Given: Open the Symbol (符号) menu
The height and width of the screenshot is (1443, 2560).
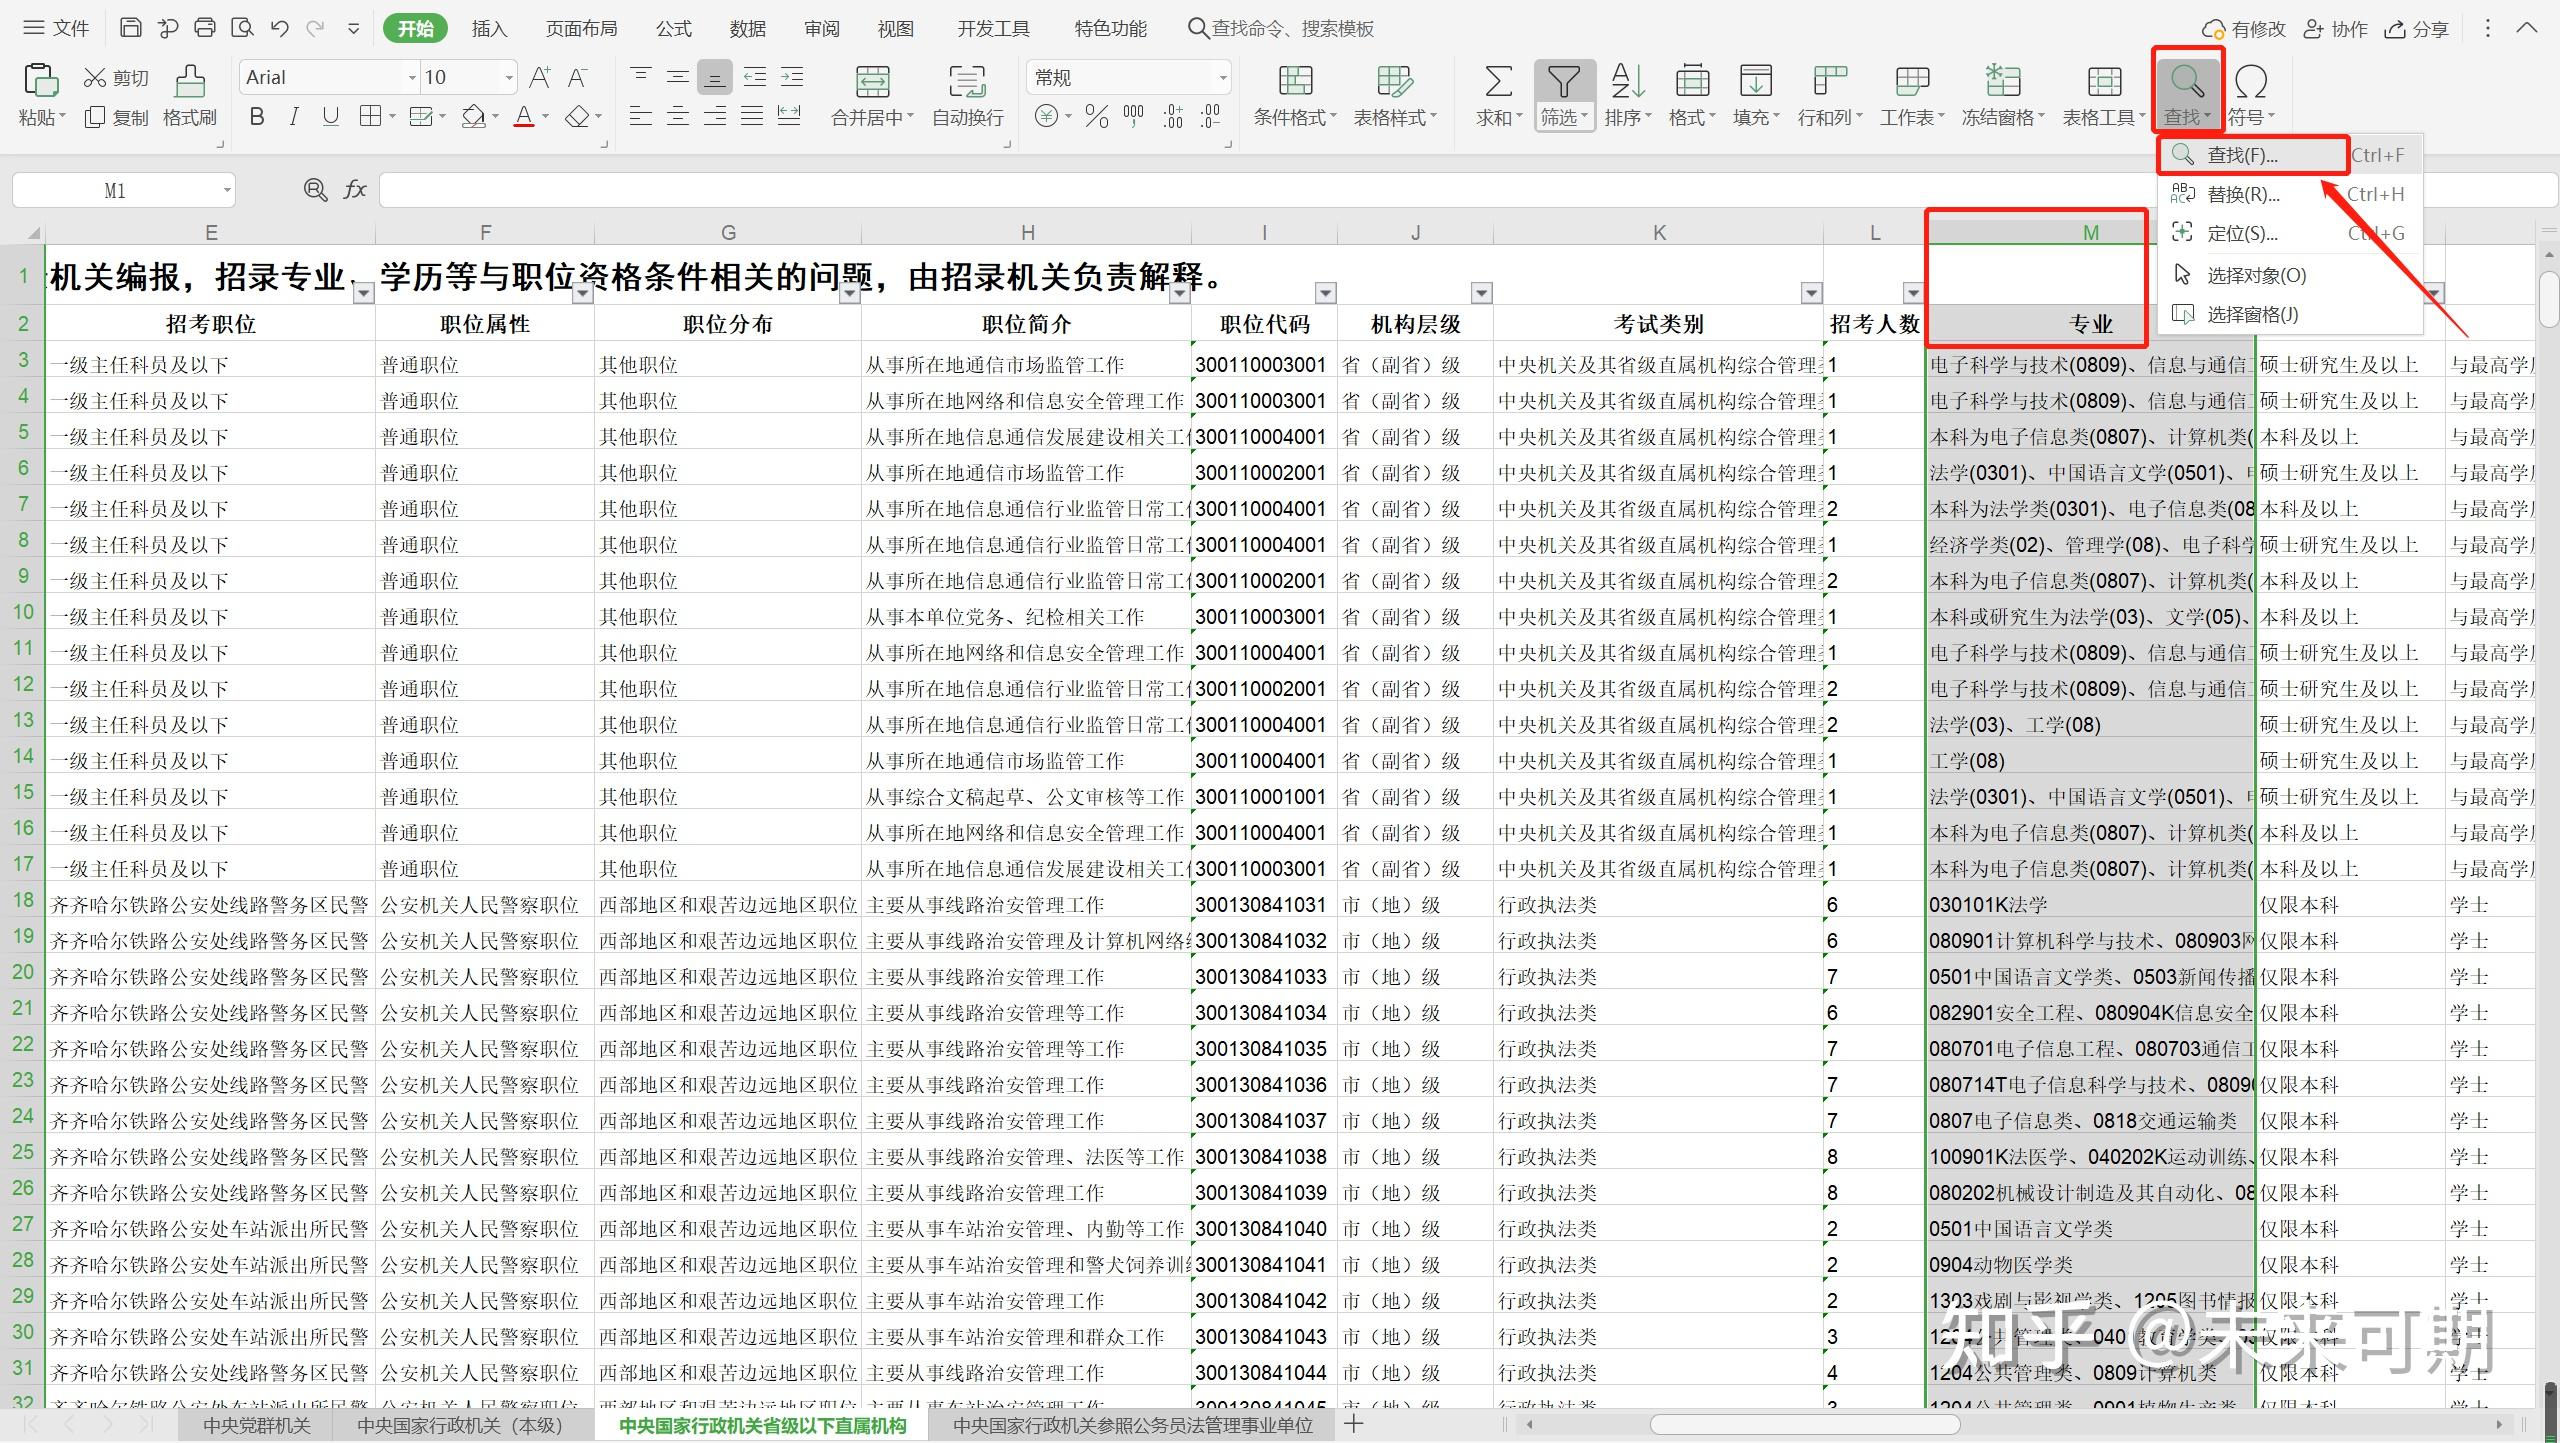Looking at the screenshot, I should pos(2251,96).
